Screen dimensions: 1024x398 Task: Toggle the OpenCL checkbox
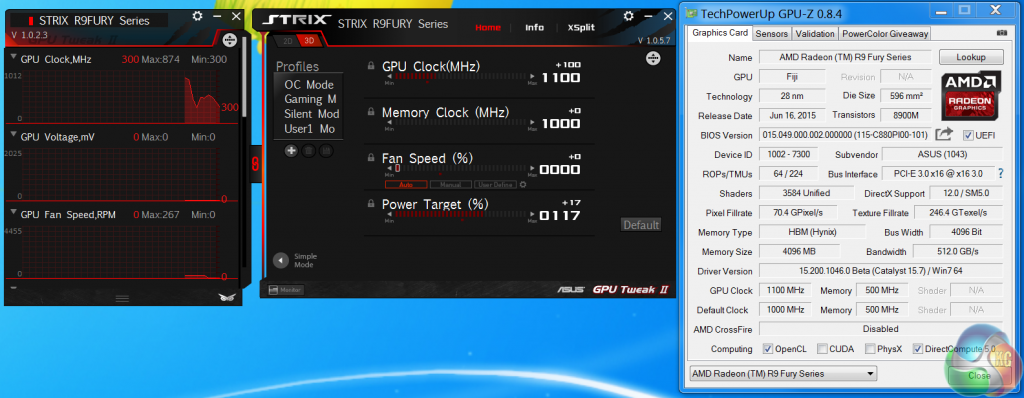point(768,349)
